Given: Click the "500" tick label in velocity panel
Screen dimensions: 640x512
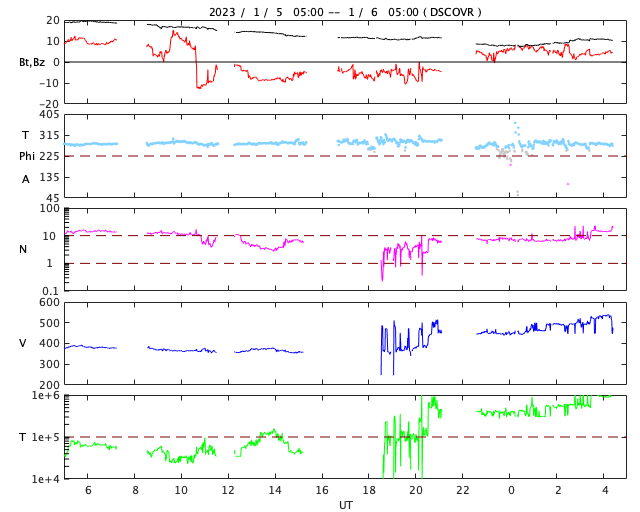Looking at the screenshot, I should (49, 323).
